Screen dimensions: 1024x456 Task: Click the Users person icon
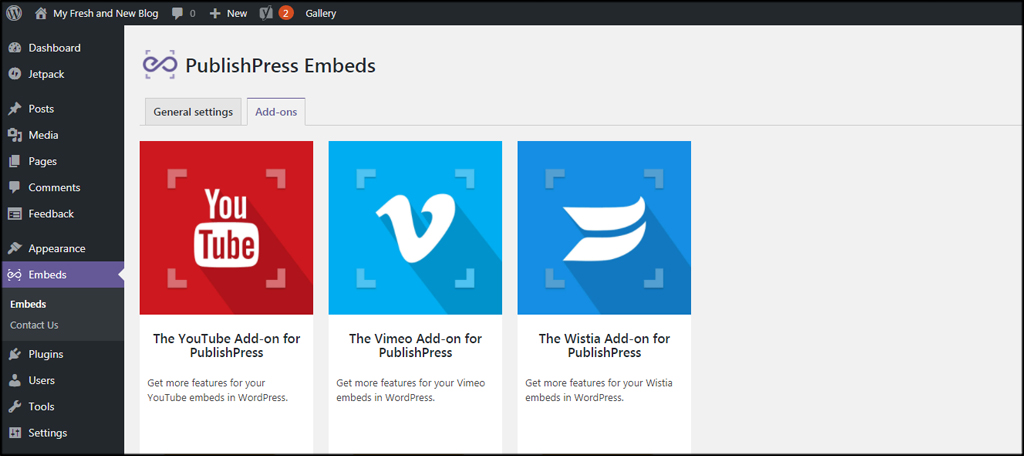15,380
